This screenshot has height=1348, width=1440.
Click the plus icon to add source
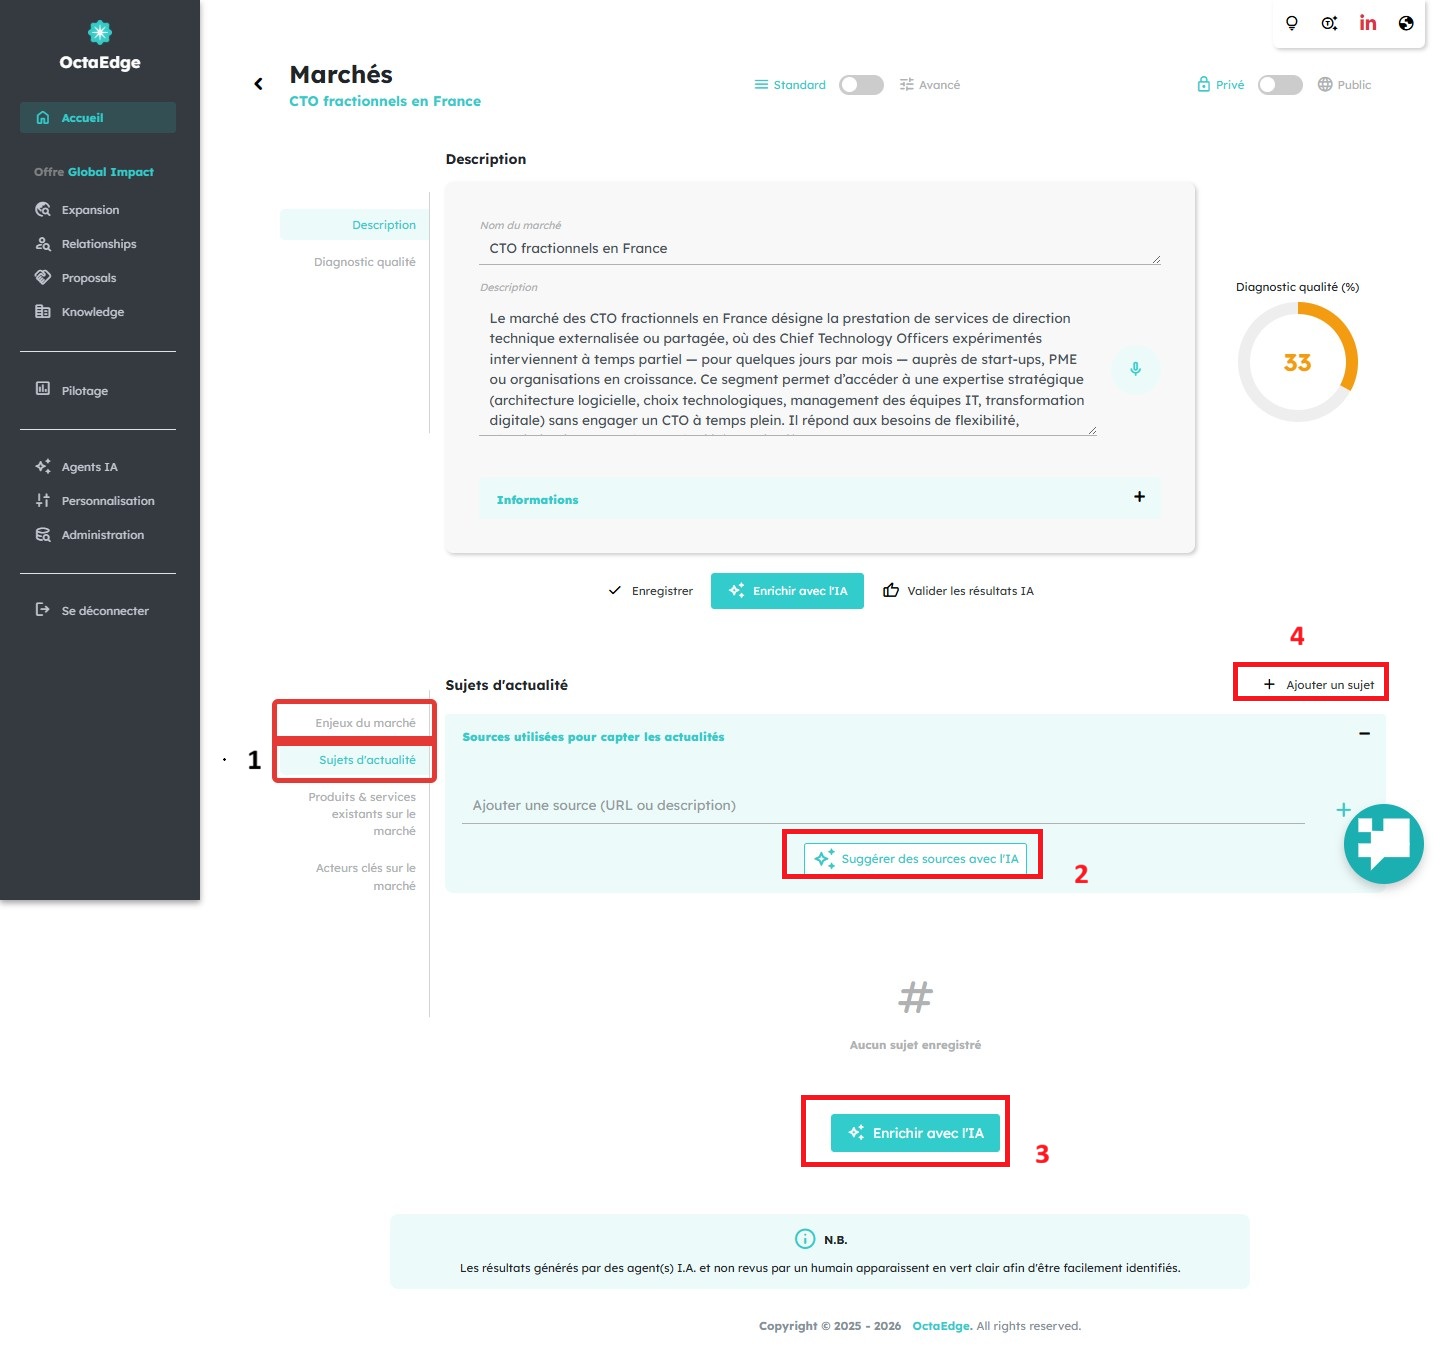1343,810
